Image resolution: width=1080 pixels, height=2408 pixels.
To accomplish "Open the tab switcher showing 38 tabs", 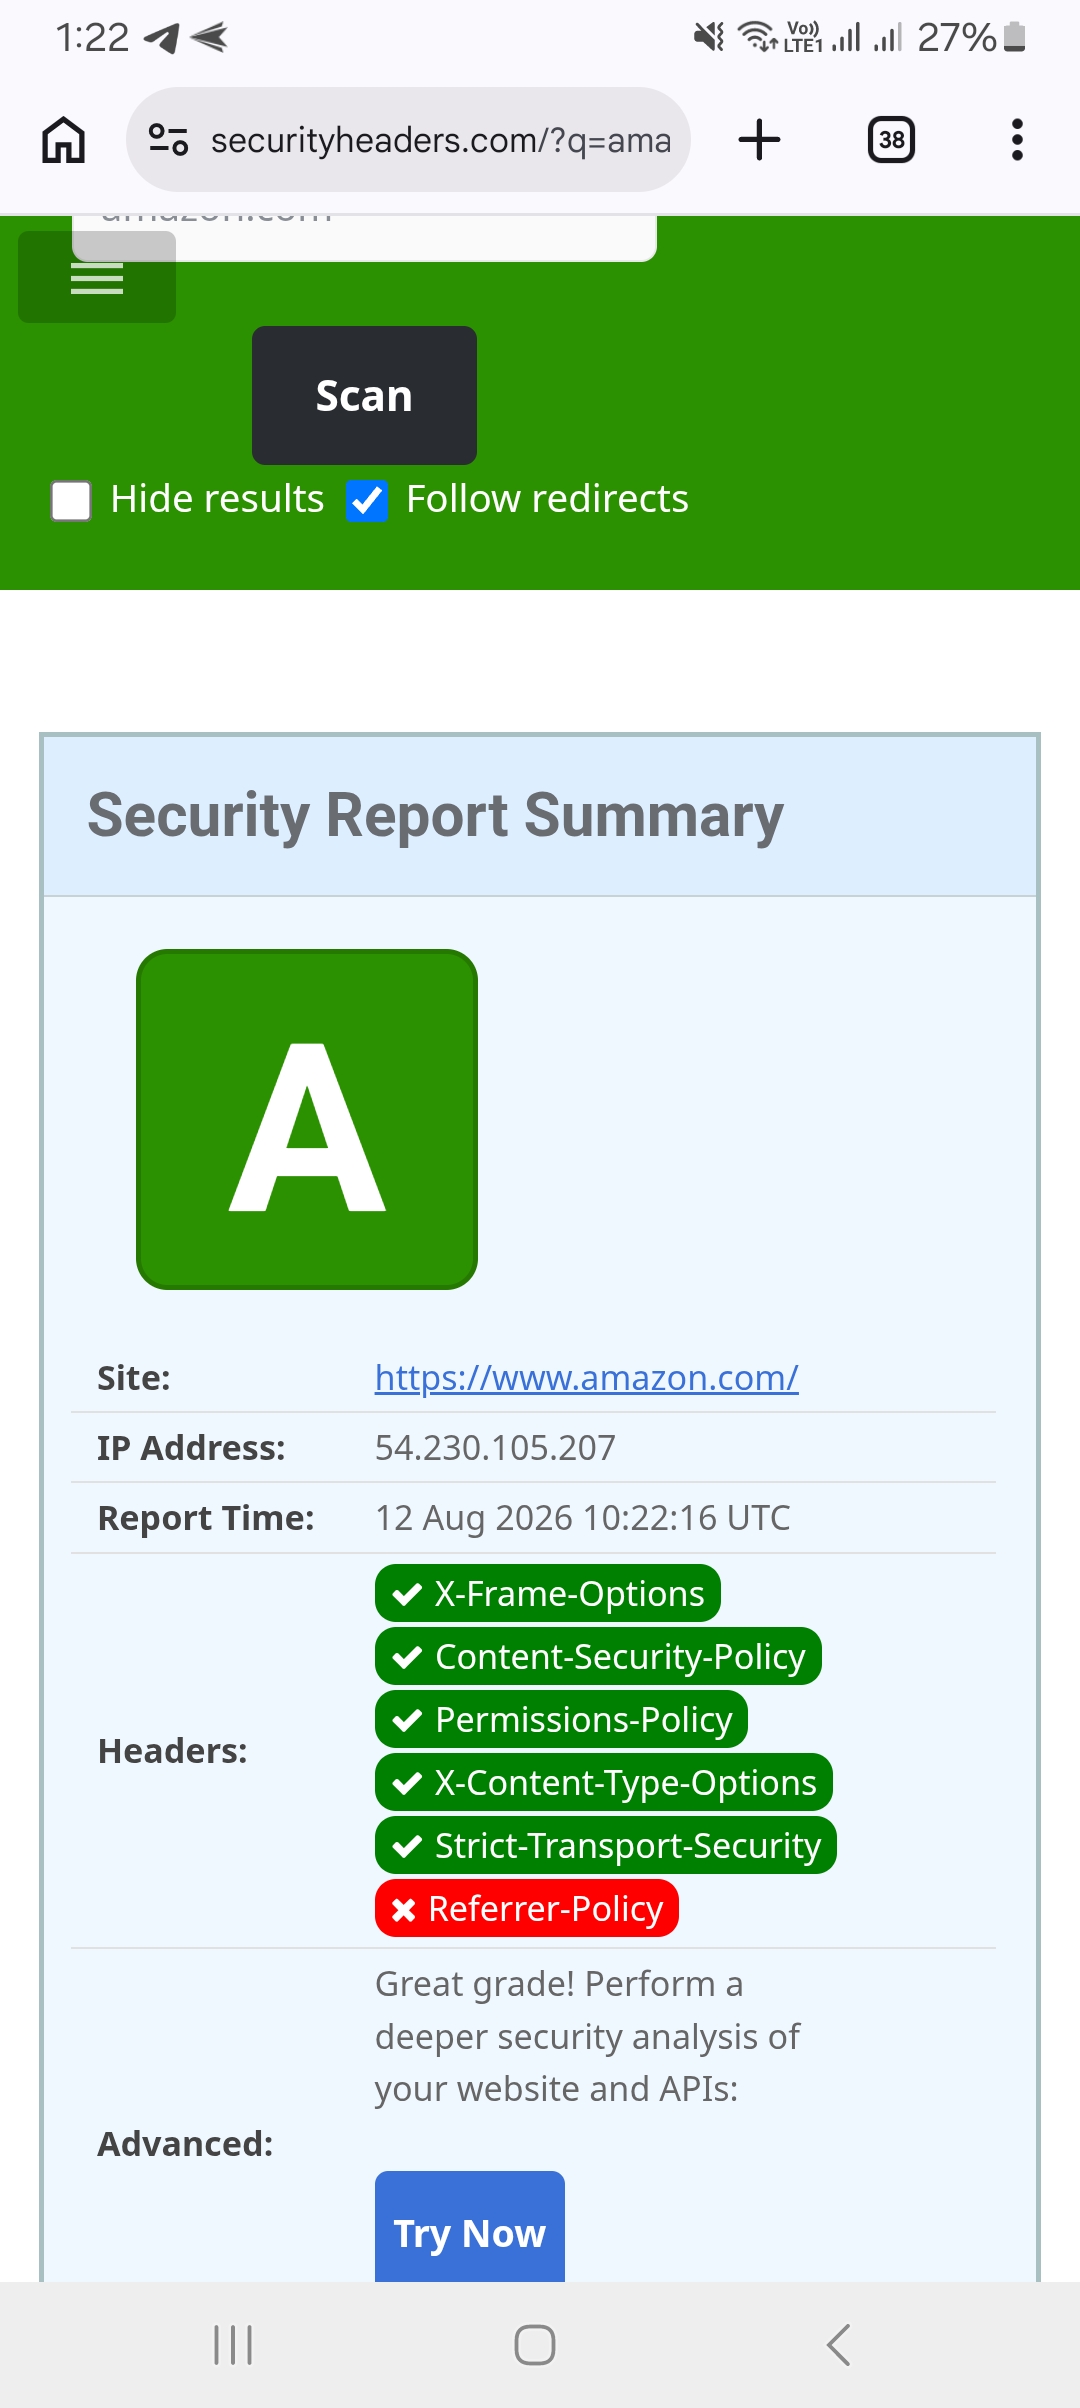I will [x=891, y=139].
